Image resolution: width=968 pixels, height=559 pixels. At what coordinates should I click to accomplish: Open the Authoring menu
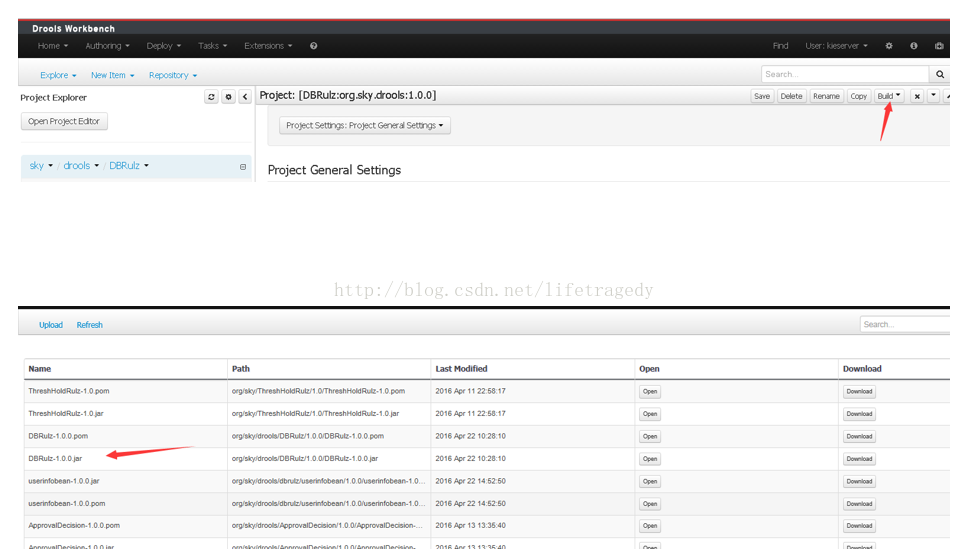[x=107, y=46]
